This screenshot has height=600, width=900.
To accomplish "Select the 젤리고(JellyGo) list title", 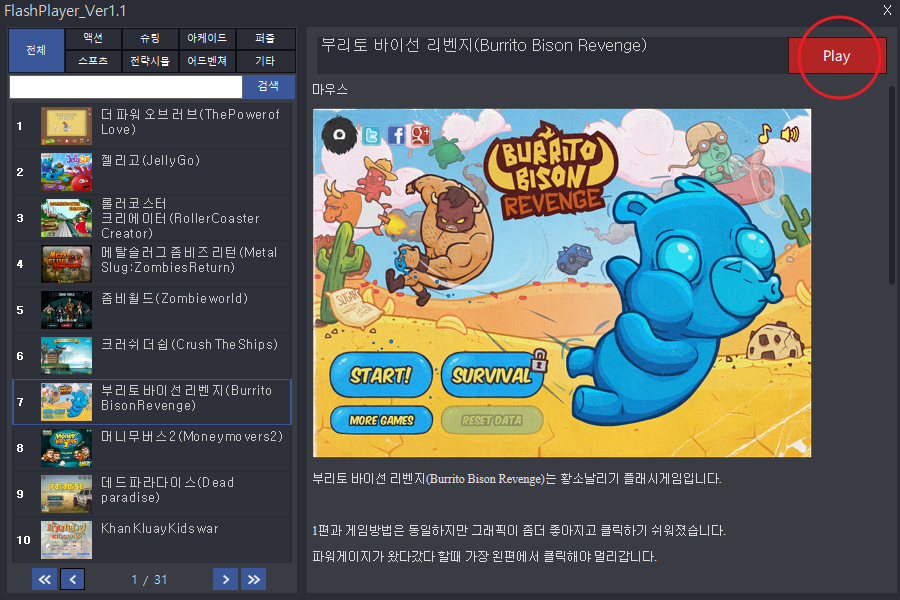I will [x=150, y=160].
